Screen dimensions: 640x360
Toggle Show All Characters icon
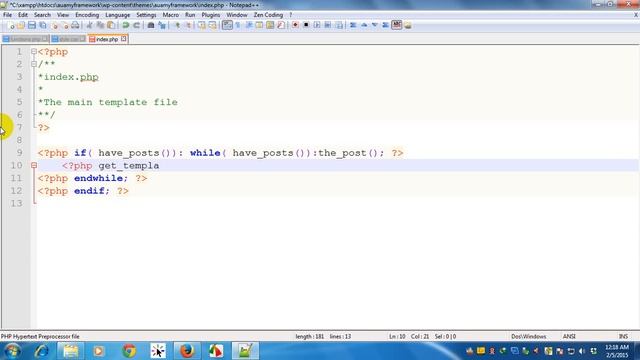point(238,25)
